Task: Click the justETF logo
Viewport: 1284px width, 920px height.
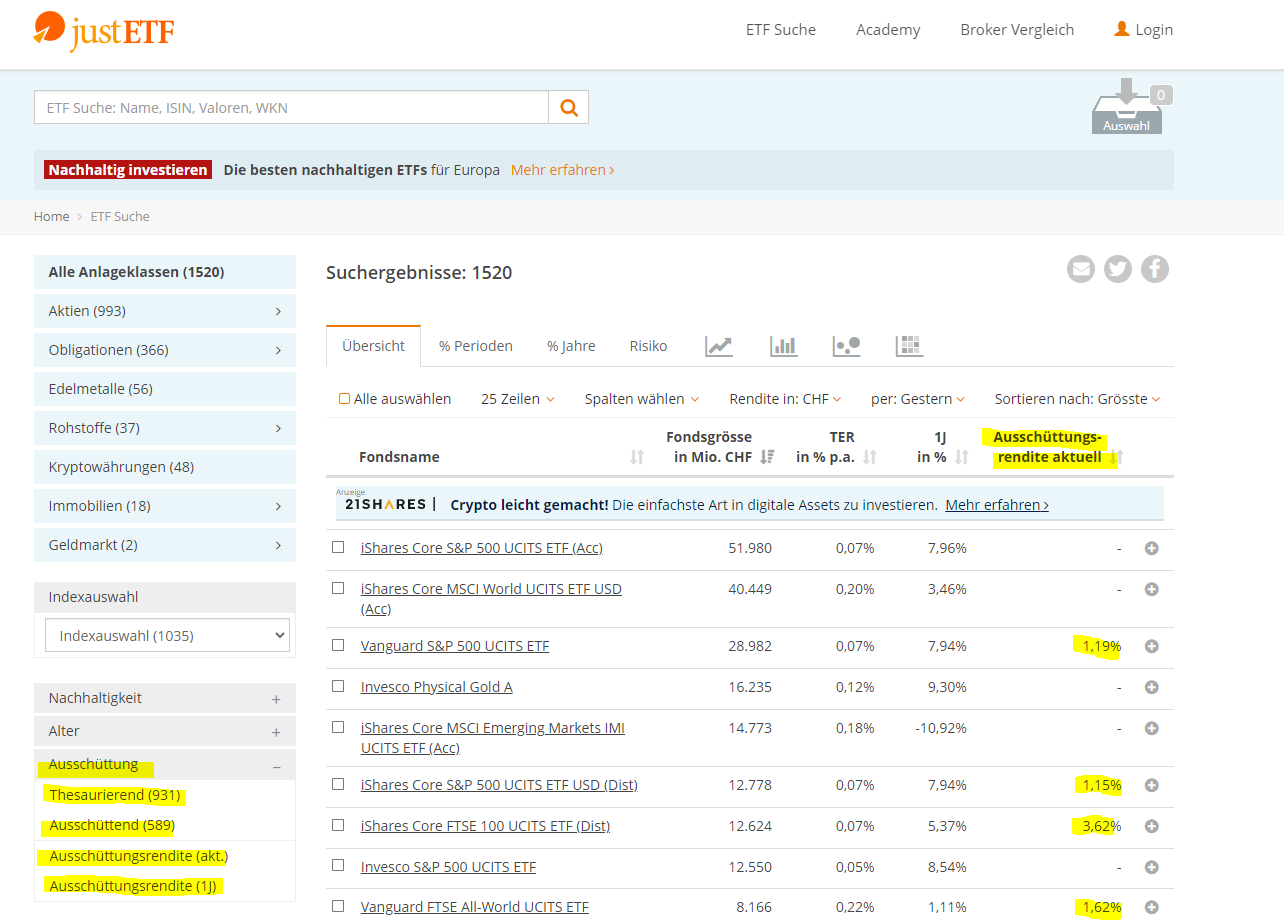Action: tap(103, 31)
